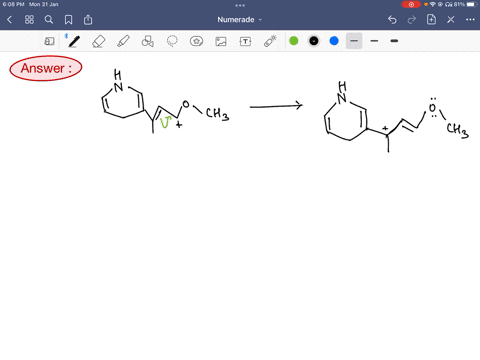This screenshot has width=480, height=360.
Task: Select the Pen tool
Action: (74, 41)
